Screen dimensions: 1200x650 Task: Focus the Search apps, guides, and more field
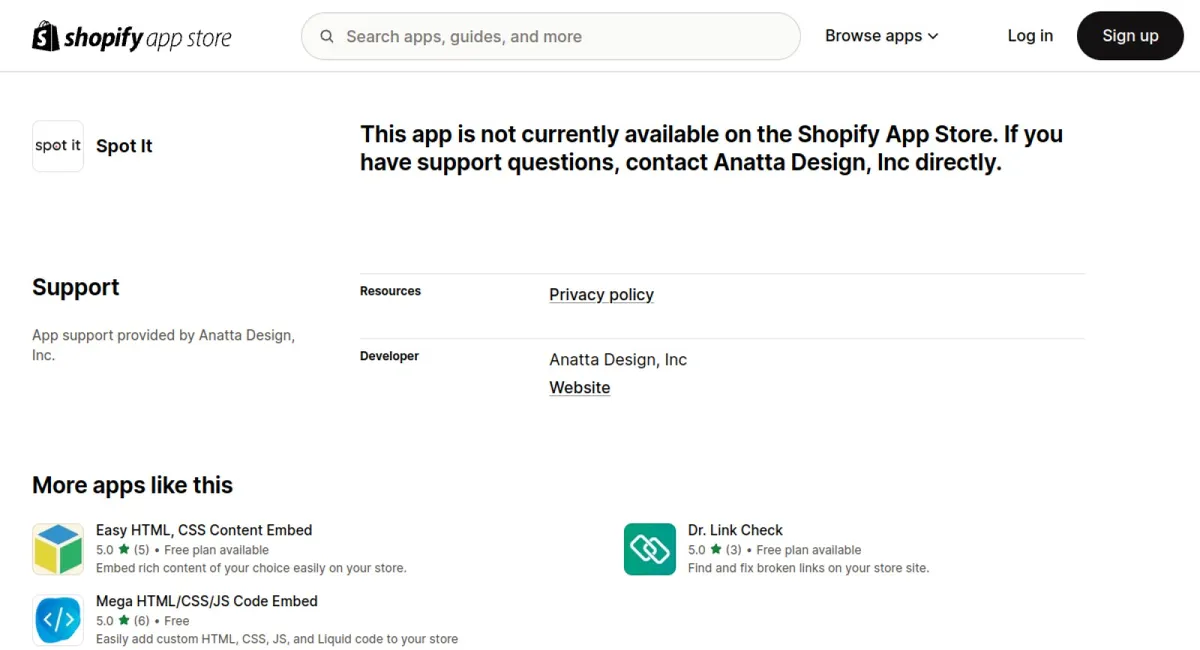coord(551,36)
